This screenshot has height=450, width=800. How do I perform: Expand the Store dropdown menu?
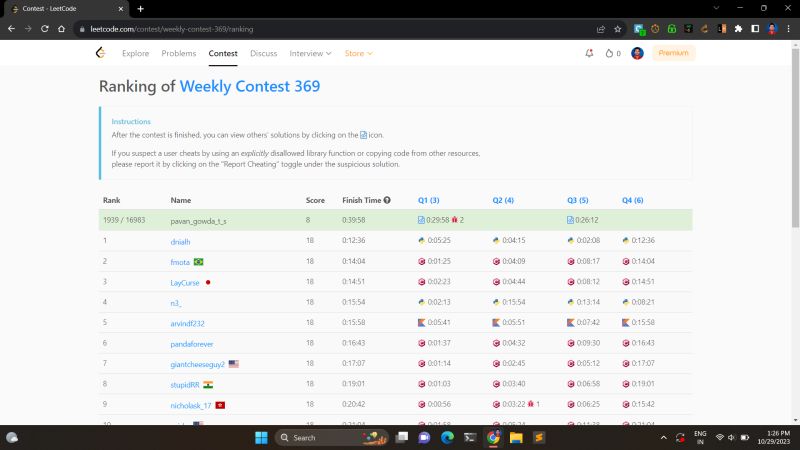(x=358, y=53)
